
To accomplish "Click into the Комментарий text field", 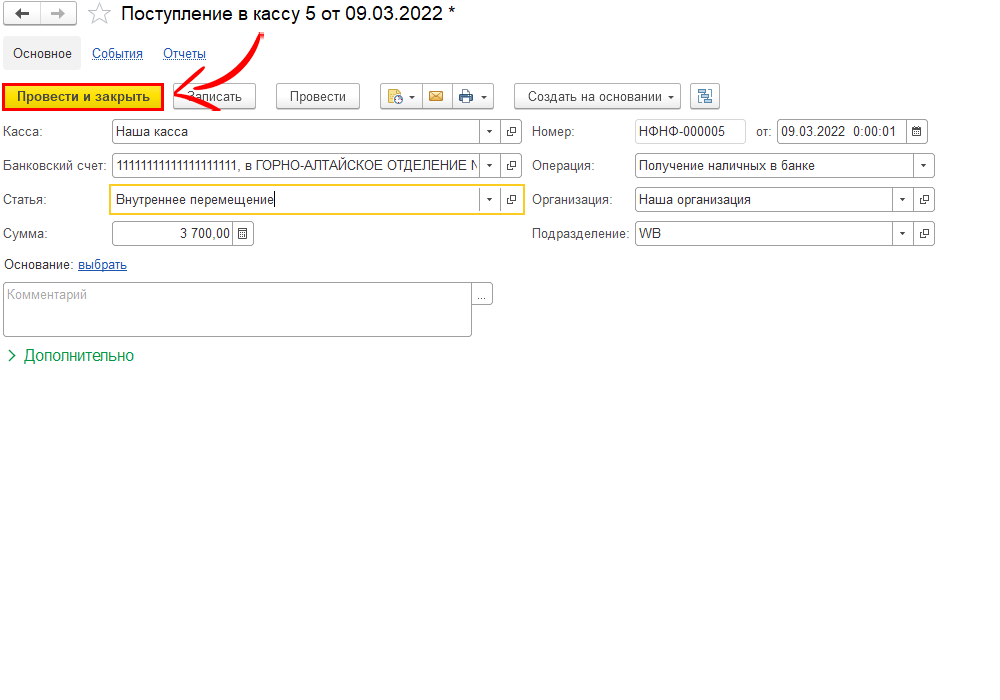I will (237, 309).
